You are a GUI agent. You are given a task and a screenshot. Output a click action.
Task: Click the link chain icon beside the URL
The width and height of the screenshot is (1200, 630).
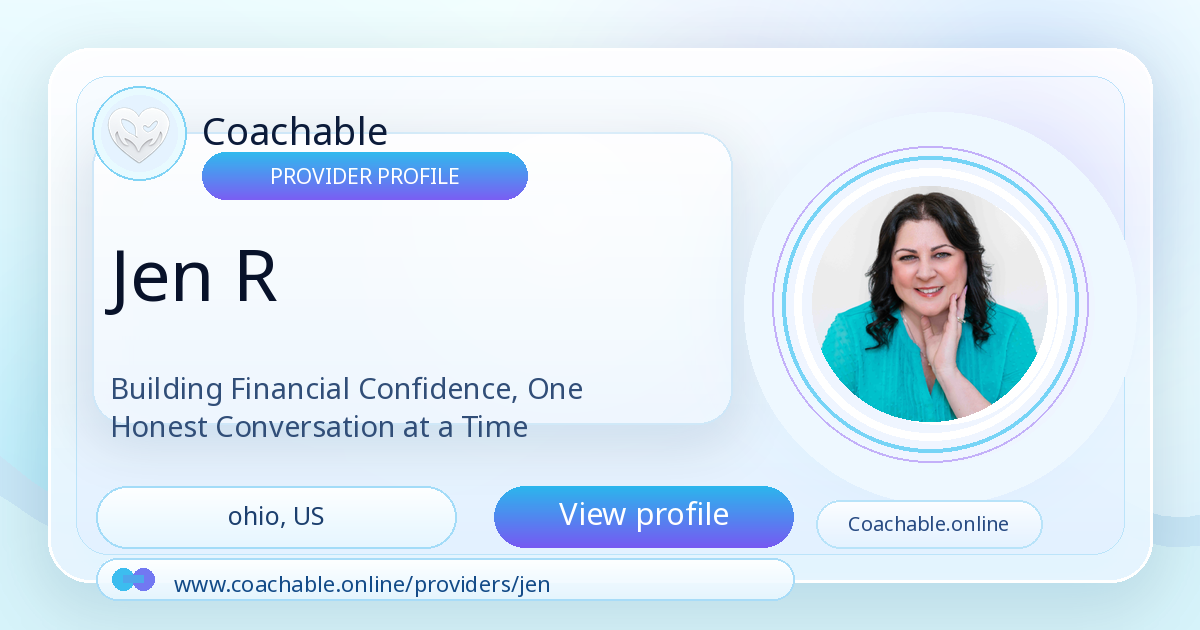point(134,580)
